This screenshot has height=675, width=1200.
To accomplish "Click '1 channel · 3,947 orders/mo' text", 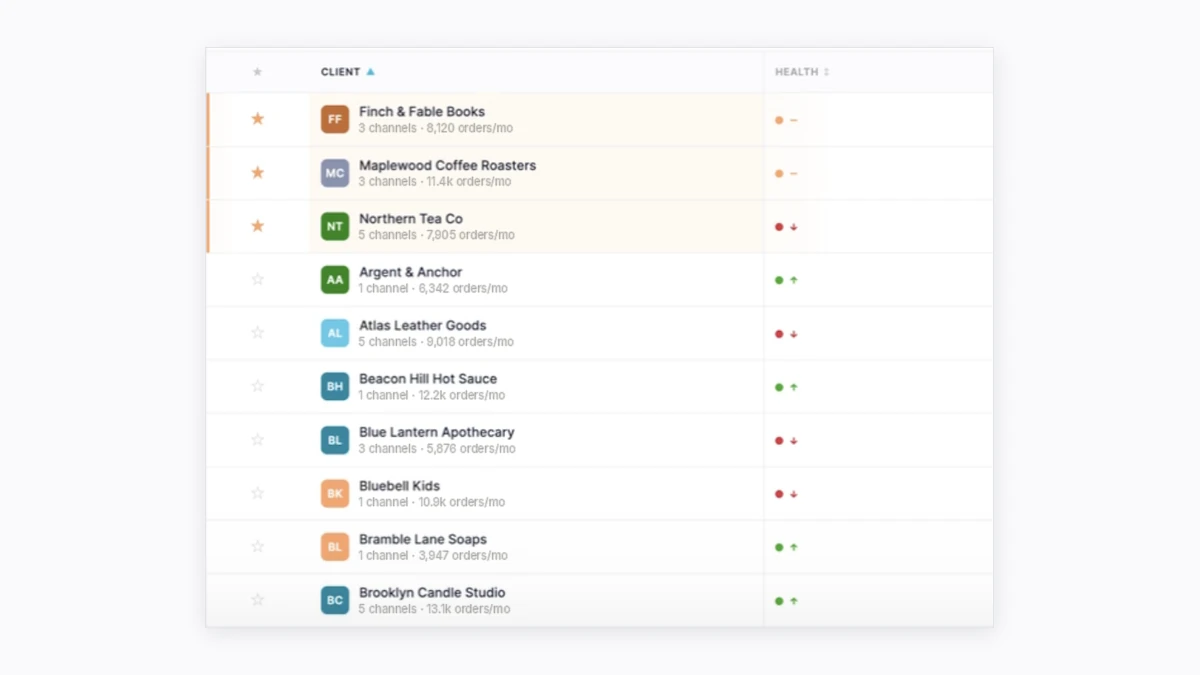I will pyautogui.click(x=433, y=555).
